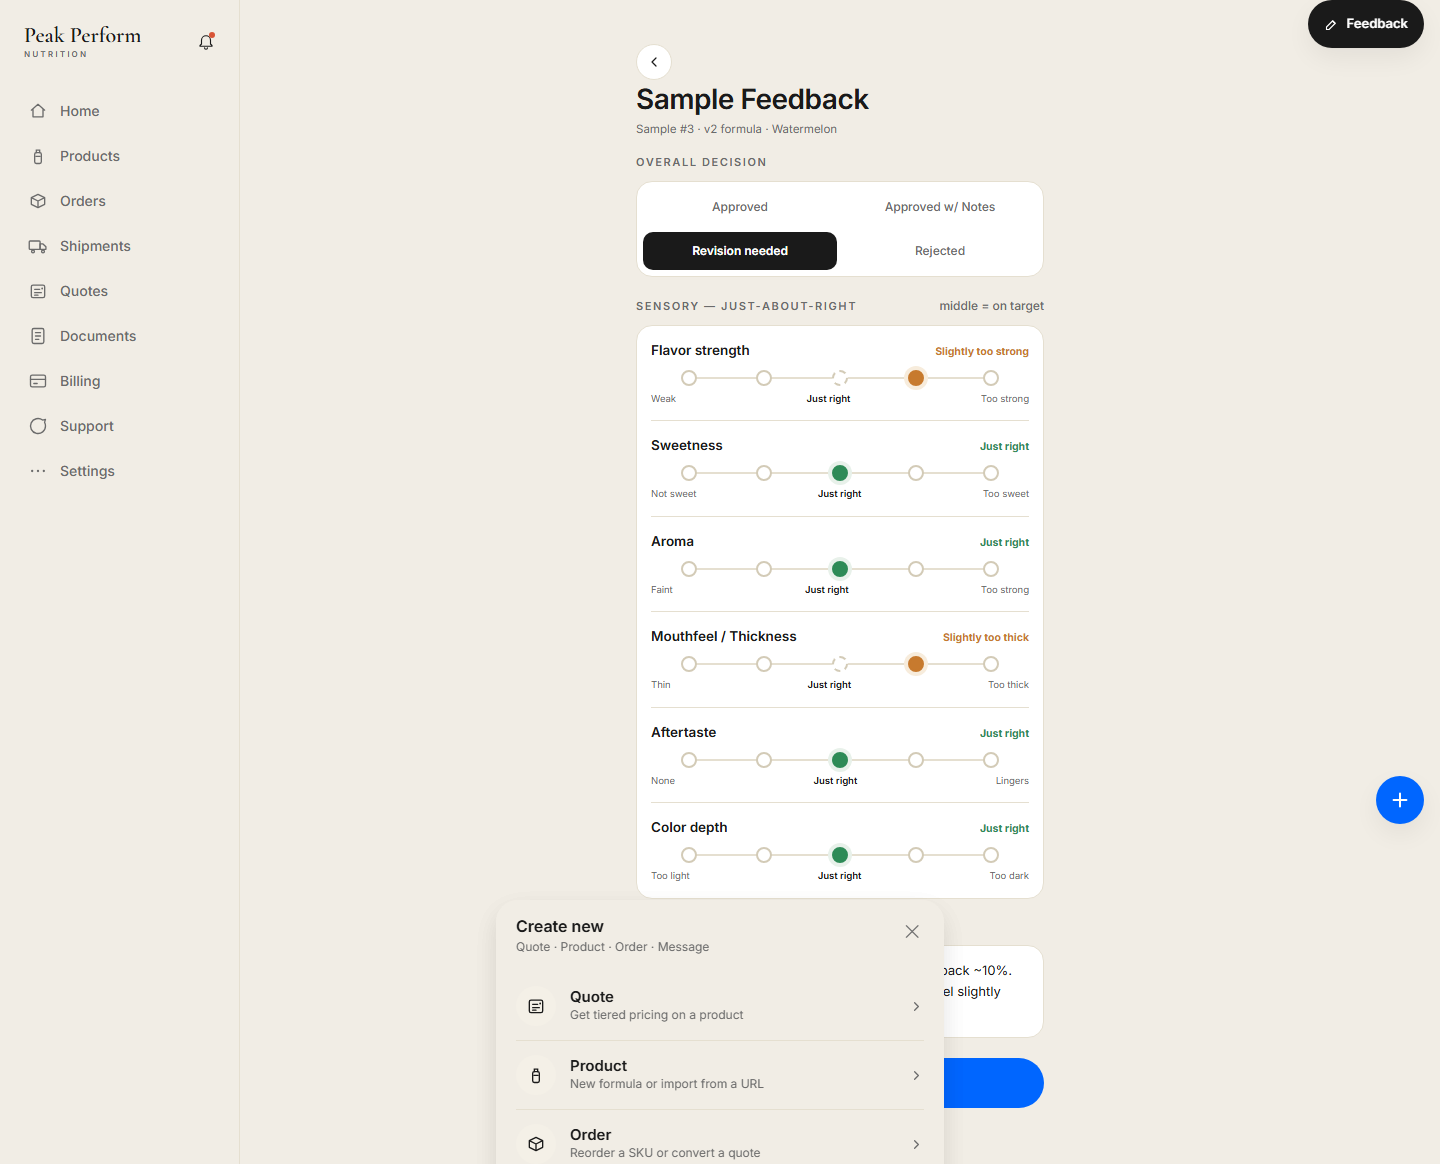Viewport: 1440px width, 1164px height.
Task: Click the Revision needed button
Action: (740, 251)
